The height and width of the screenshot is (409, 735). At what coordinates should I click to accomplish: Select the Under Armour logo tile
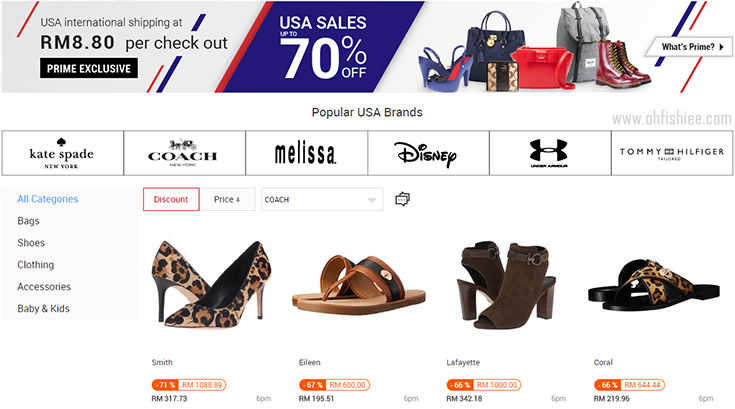(548, 153)
